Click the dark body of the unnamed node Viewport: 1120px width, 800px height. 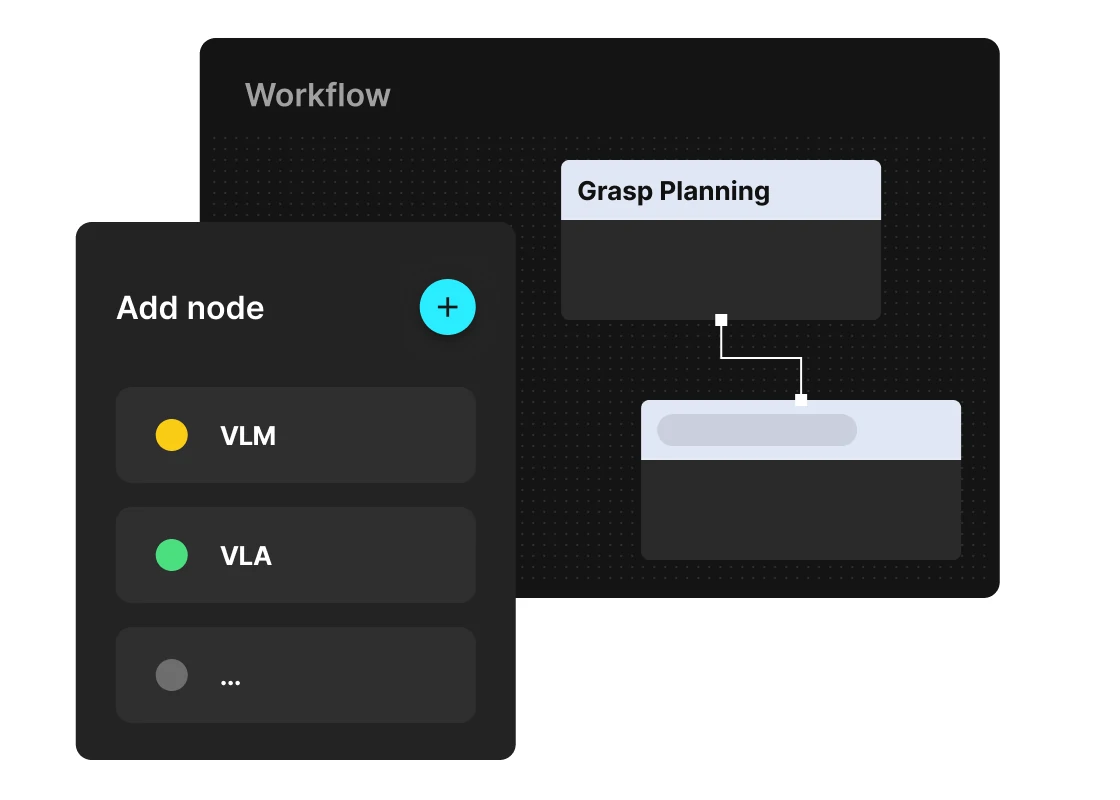800,508
